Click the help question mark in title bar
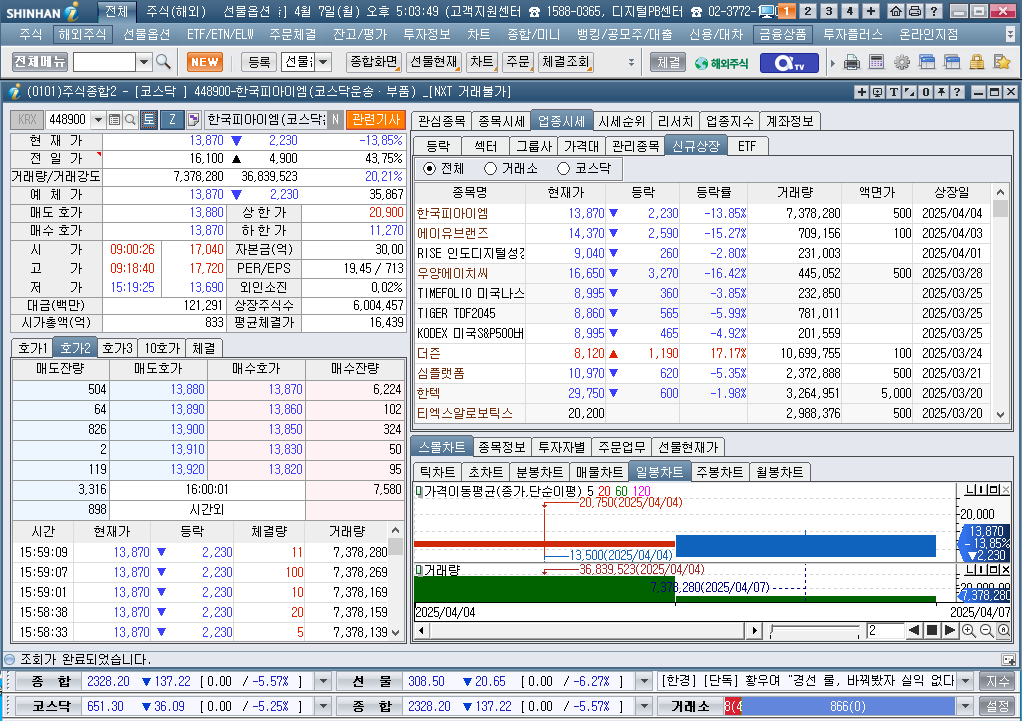The width and height of the screenshot is (1022, 721). 933,11
